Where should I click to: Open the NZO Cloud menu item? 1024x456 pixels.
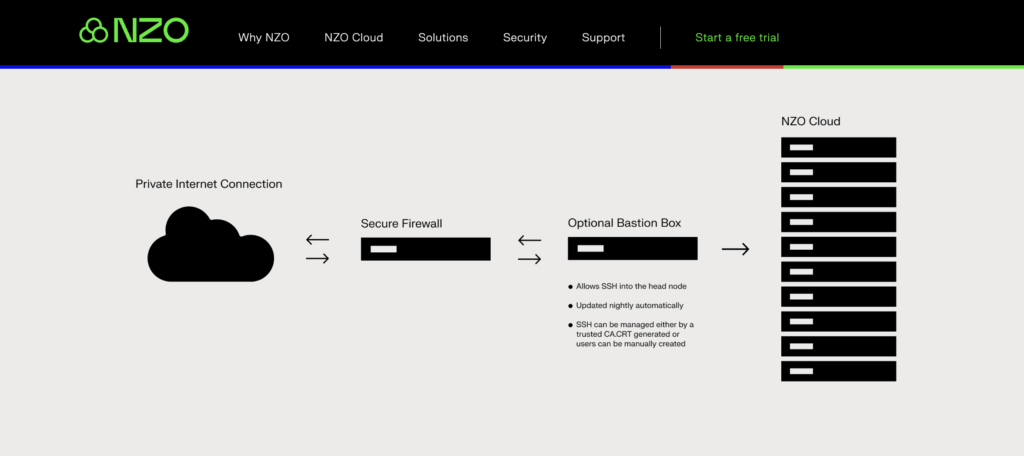[x=353, y=38]
